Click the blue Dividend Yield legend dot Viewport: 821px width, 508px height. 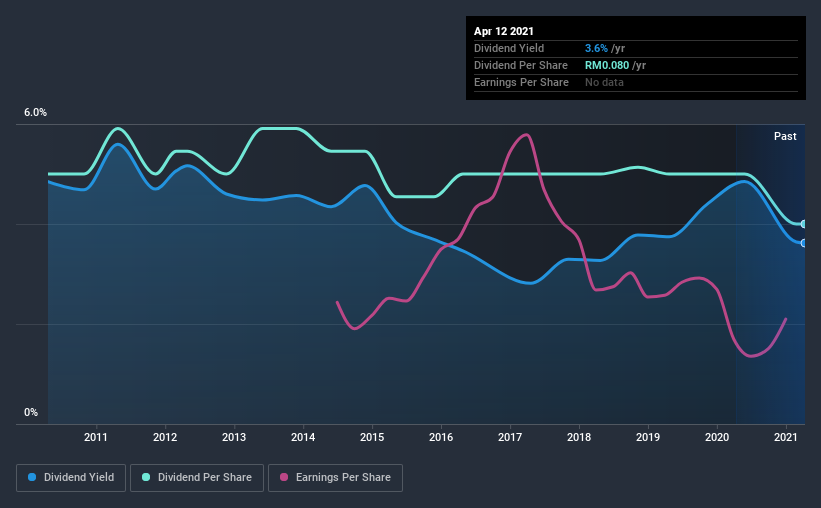32,477
